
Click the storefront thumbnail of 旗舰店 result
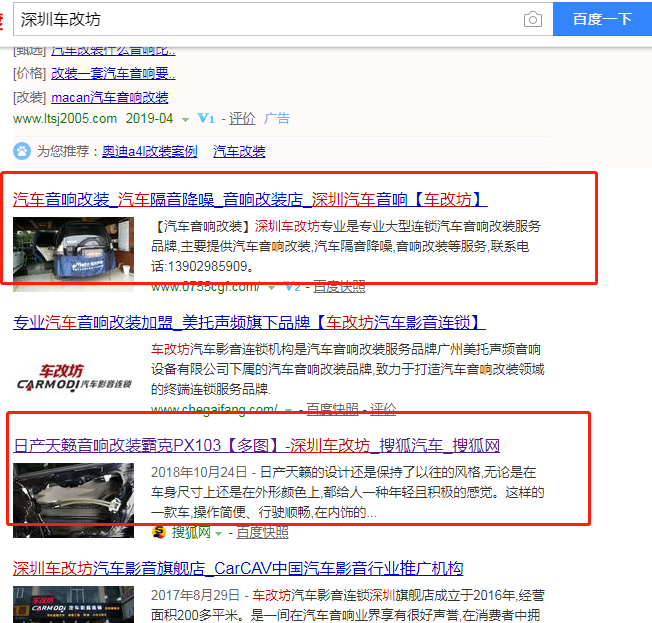(x=74, y=604)
